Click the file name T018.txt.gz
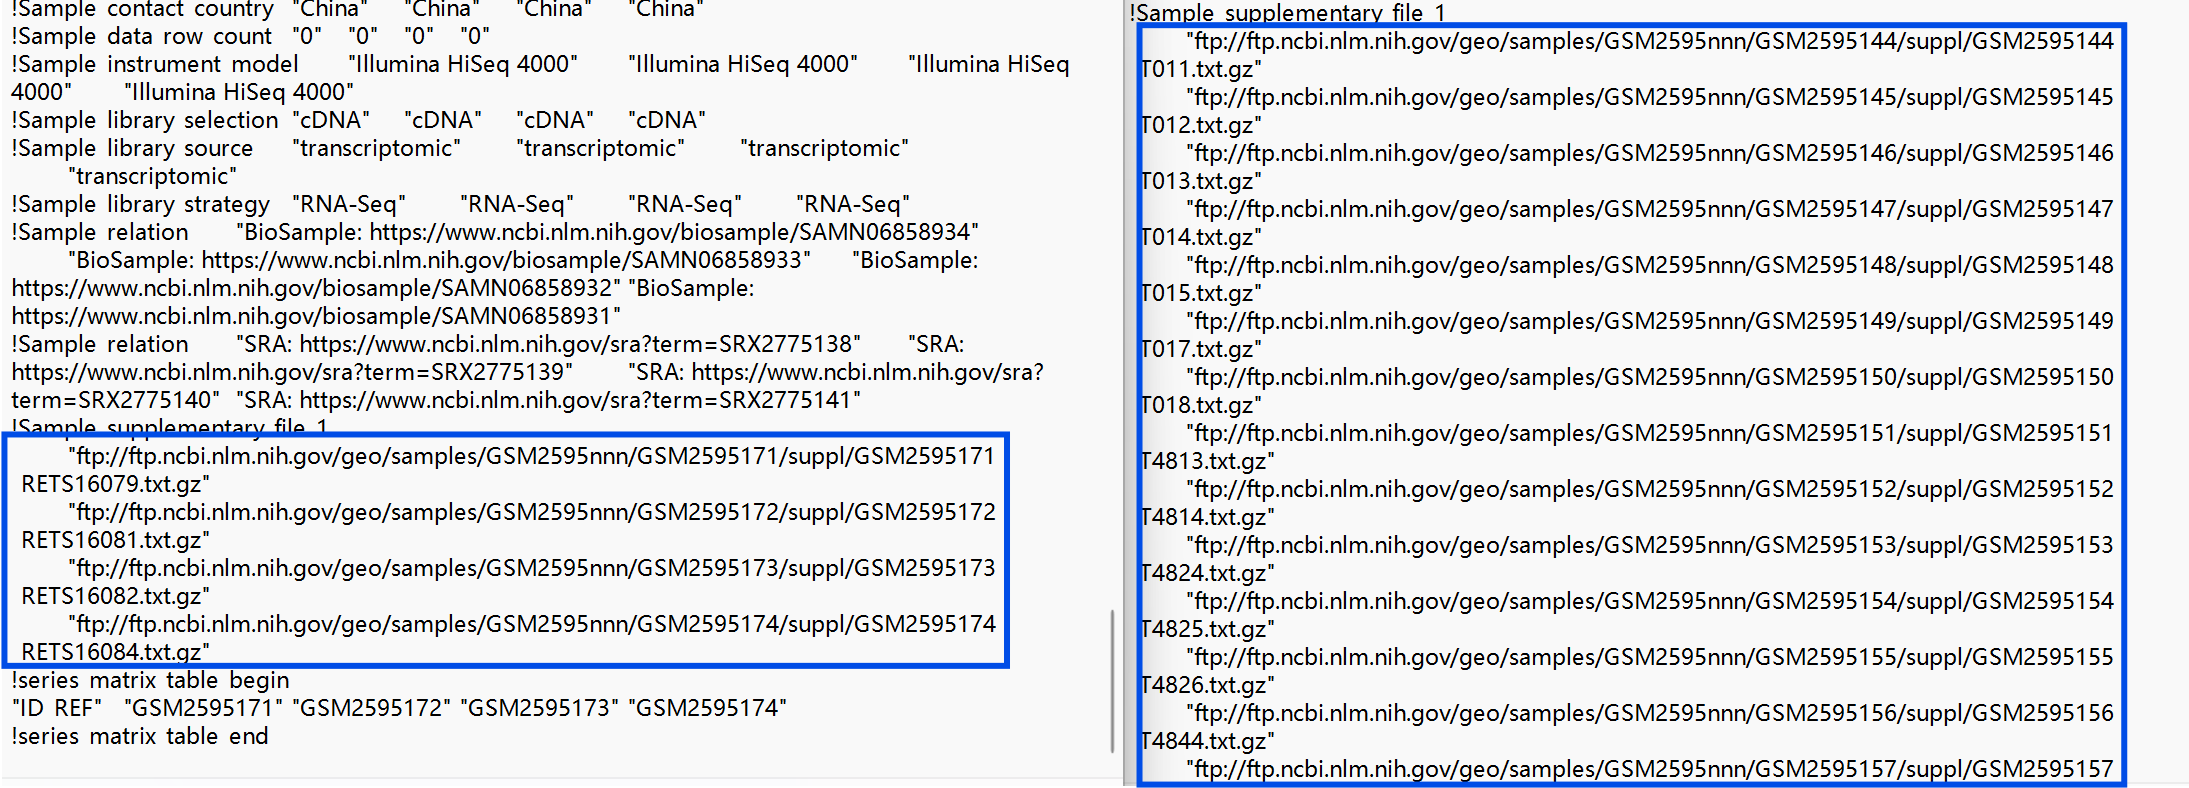This screenshot has height=788, width=2189. pos(1197,405)
